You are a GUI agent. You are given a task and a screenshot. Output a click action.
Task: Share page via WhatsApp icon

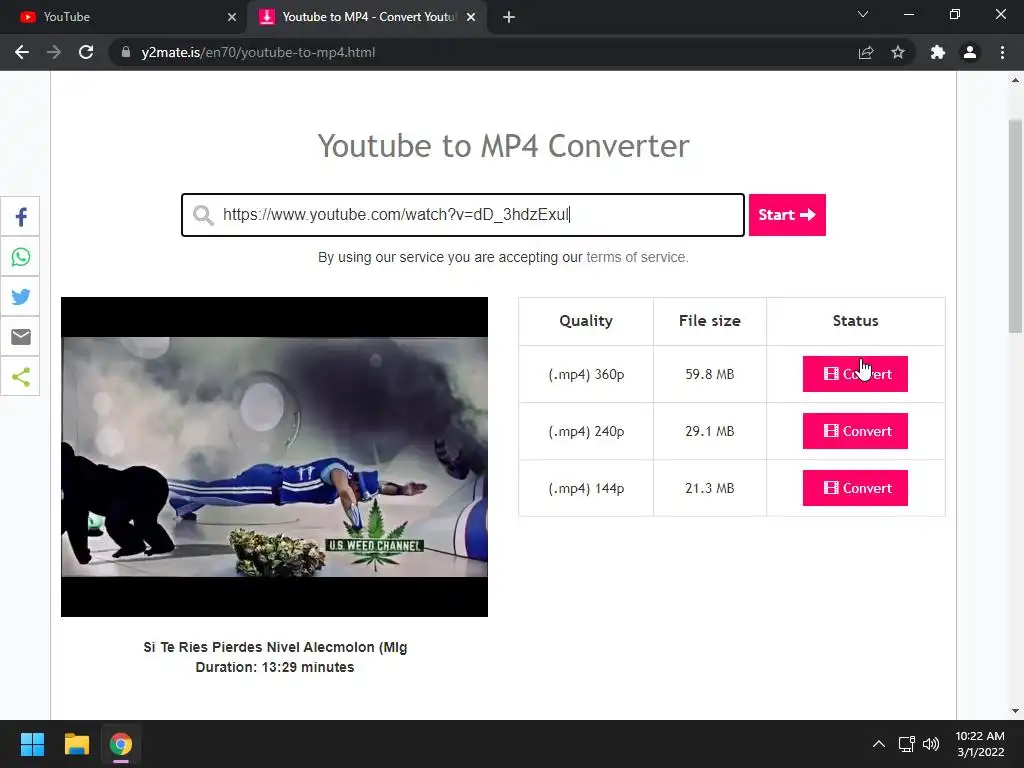[x=20, y=257]
